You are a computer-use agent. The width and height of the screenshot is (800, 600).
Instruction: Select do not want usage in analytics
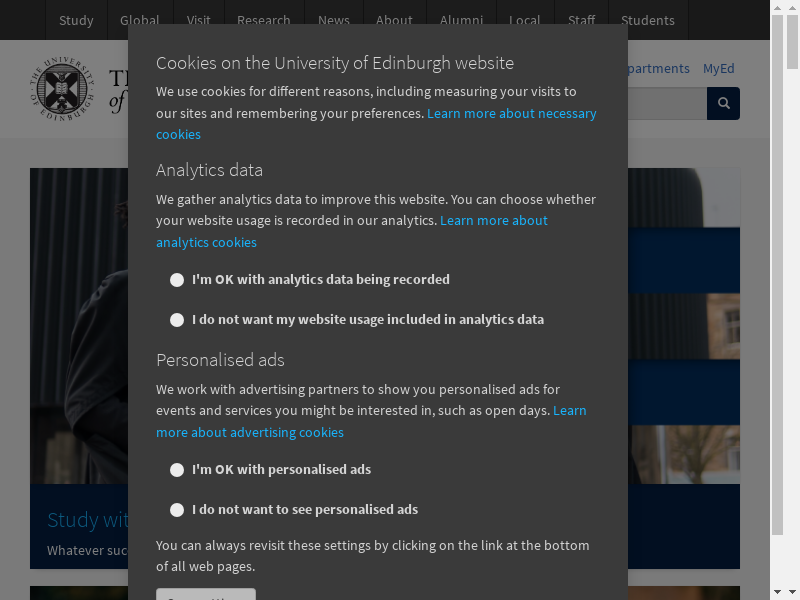point(177,320)
